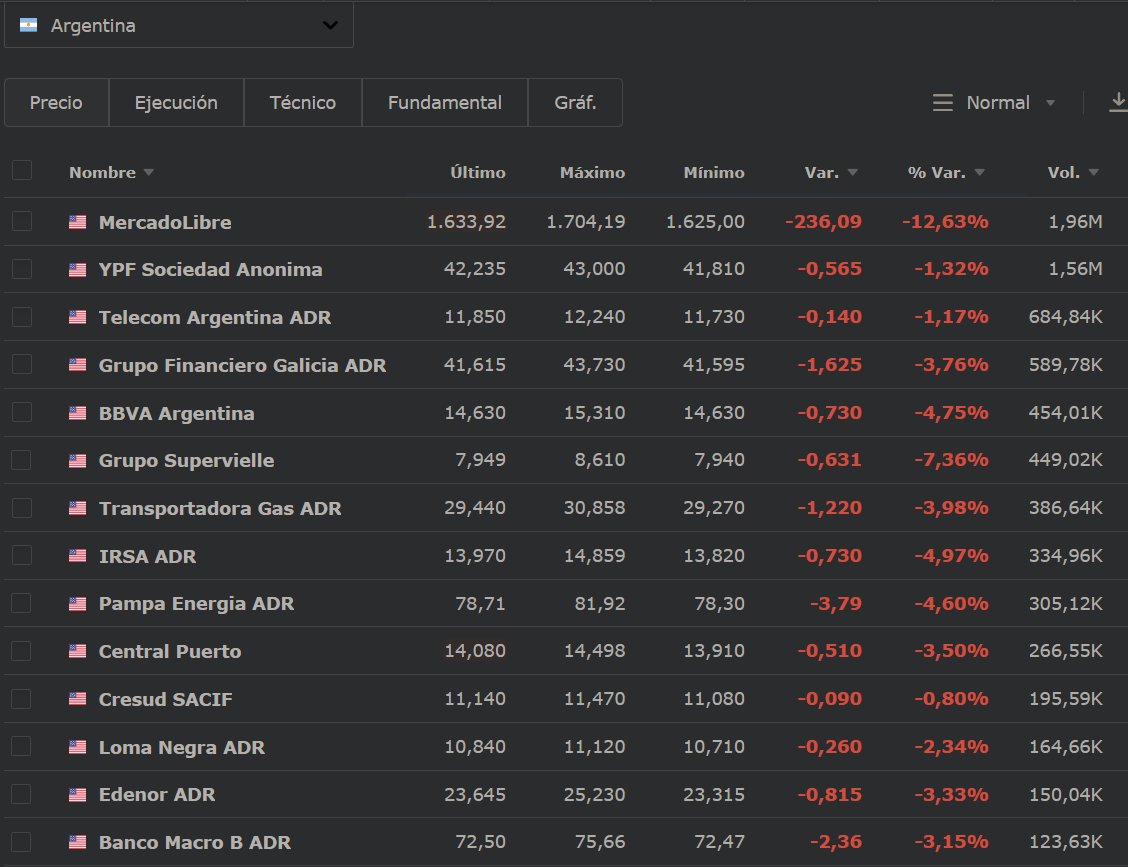The image size is (1128, 867).
Task: Click the US flag icon next to MercadoLibre
Action: 78,222
